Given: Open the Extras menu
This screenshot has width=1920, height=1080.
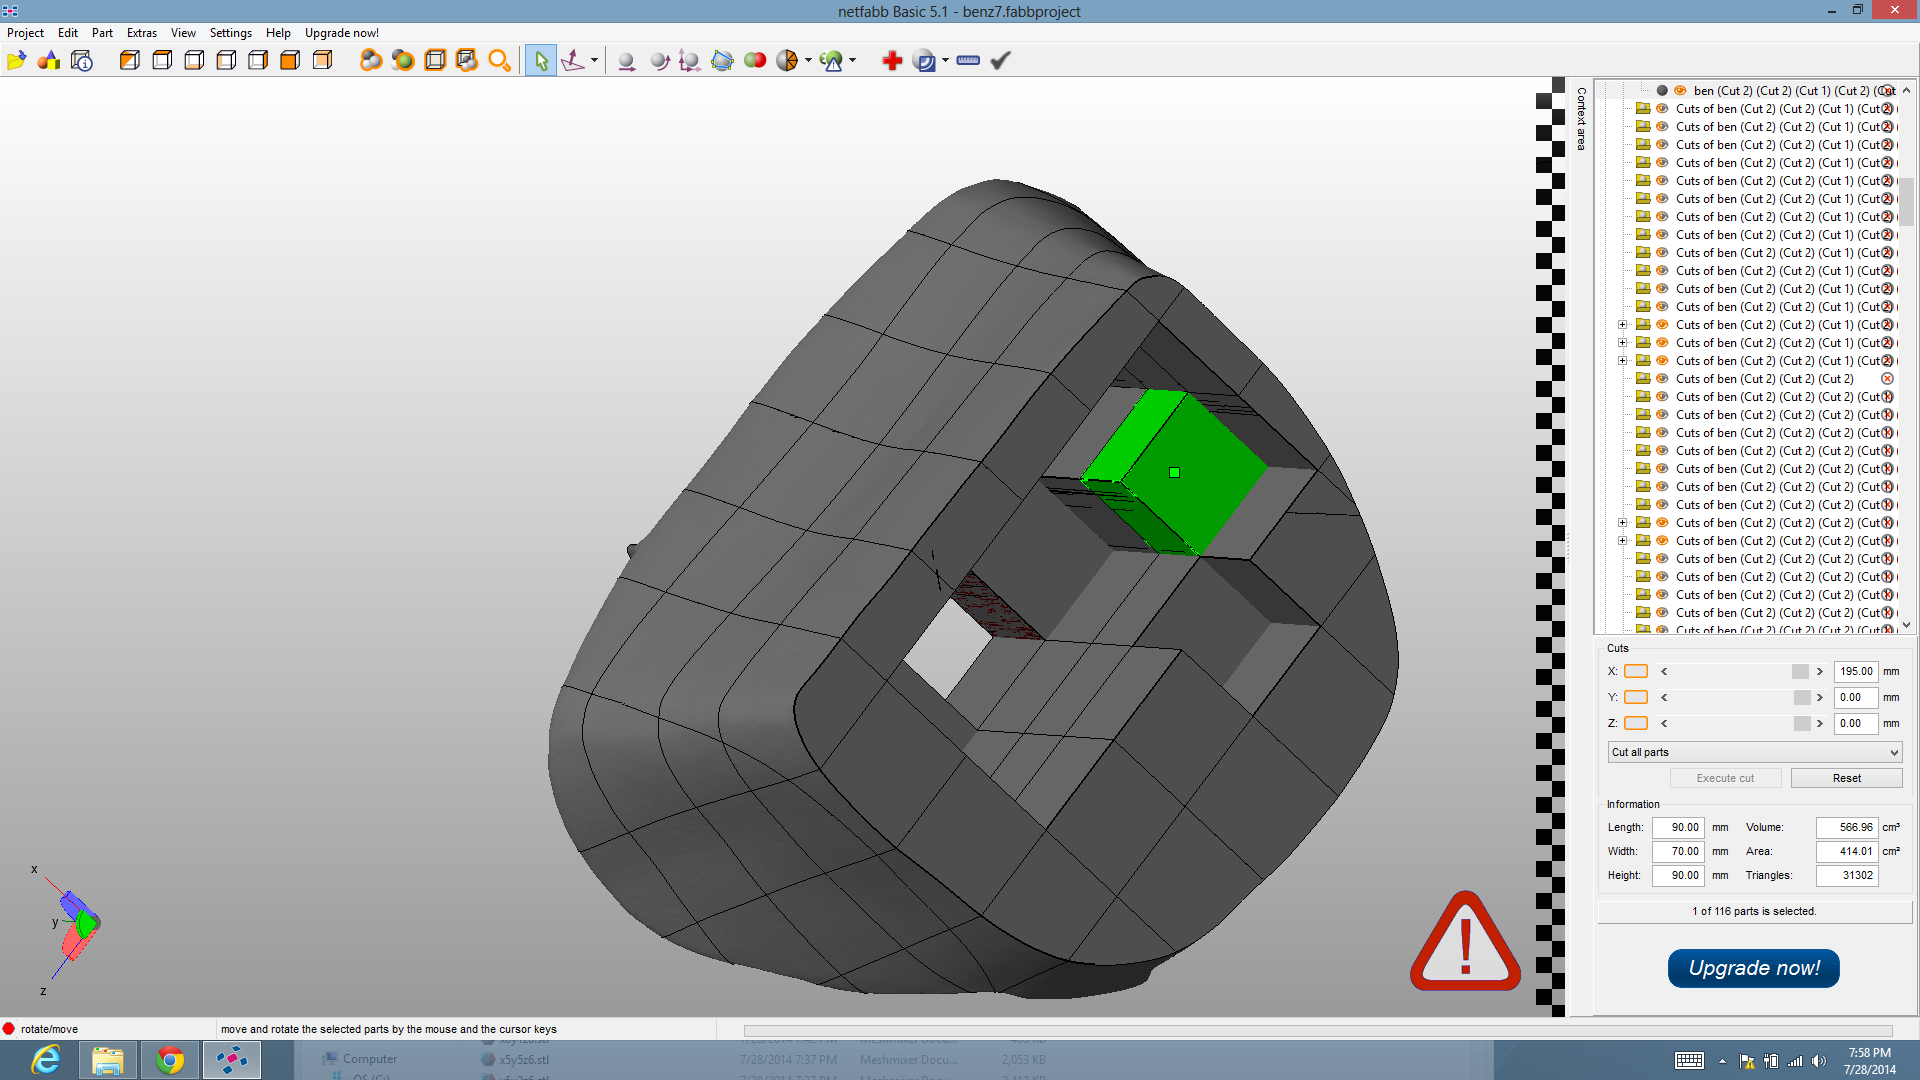Looking at the screenshot, I should pos(141,33).
